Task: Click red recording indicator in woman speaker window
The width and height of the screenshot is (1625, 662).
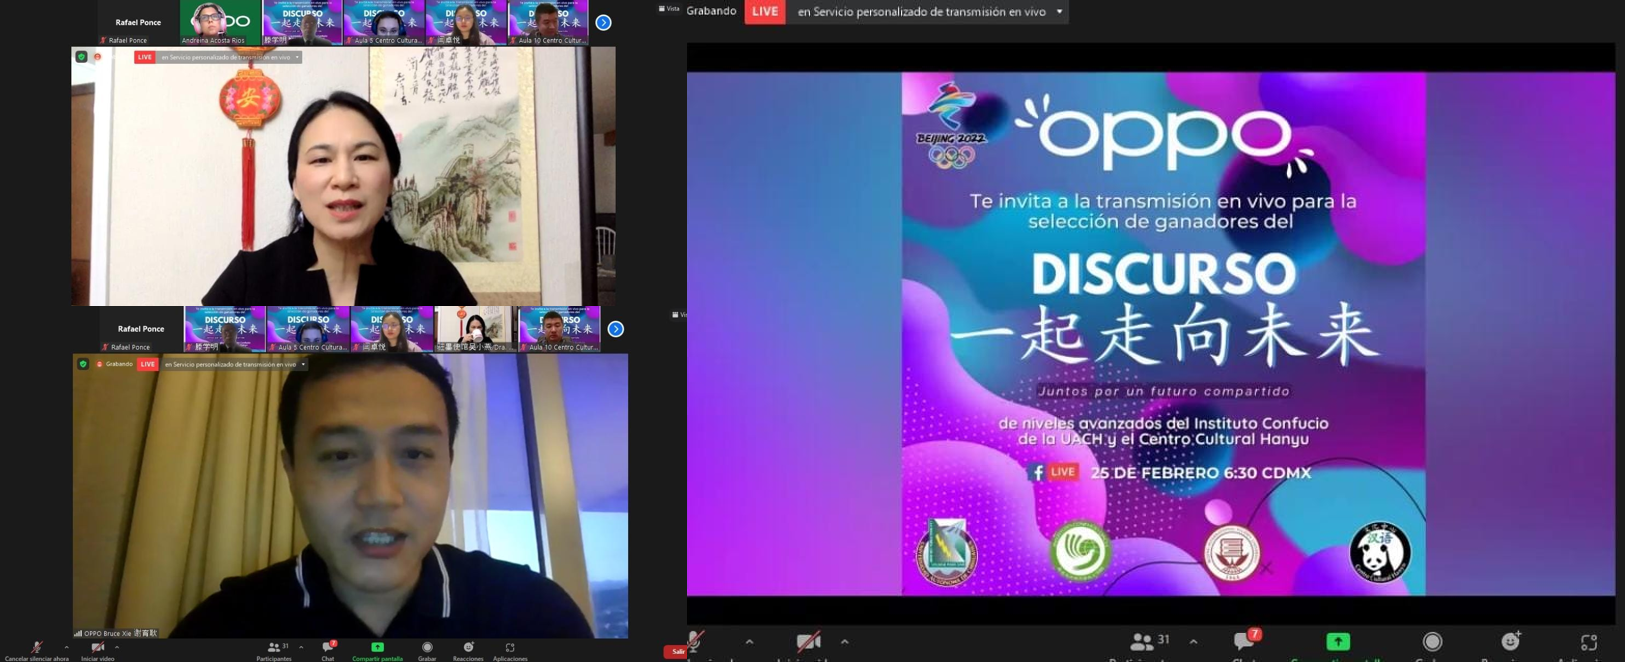Action: [x=97, y=57]
